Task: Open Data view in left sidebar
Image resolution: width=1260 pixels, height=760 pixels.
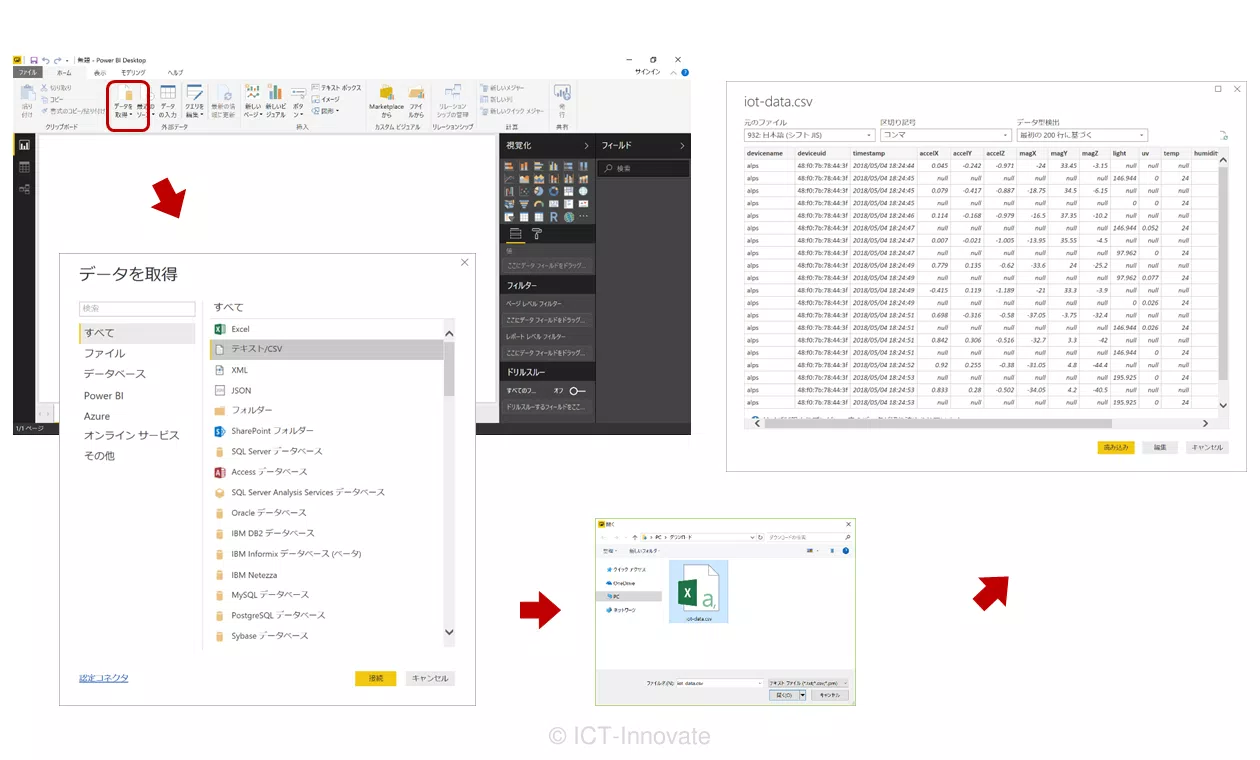Action: (24, 167)
